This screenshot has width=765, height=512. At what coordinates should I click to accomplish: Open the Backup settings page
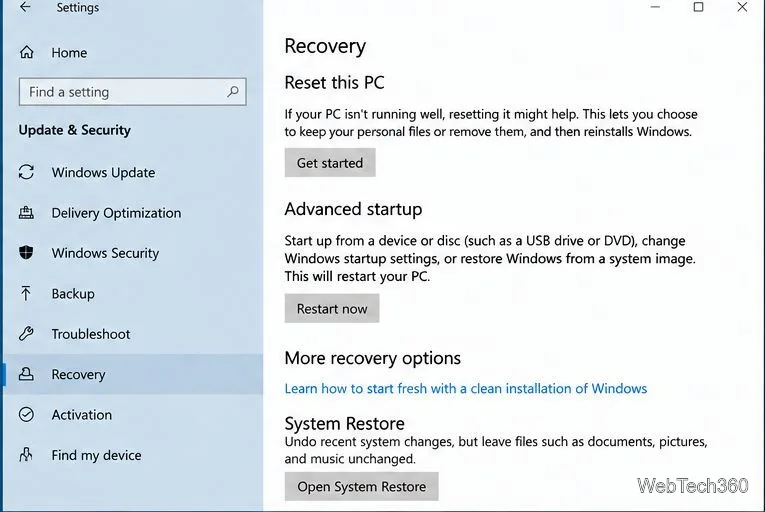click(x=73, y=294)
